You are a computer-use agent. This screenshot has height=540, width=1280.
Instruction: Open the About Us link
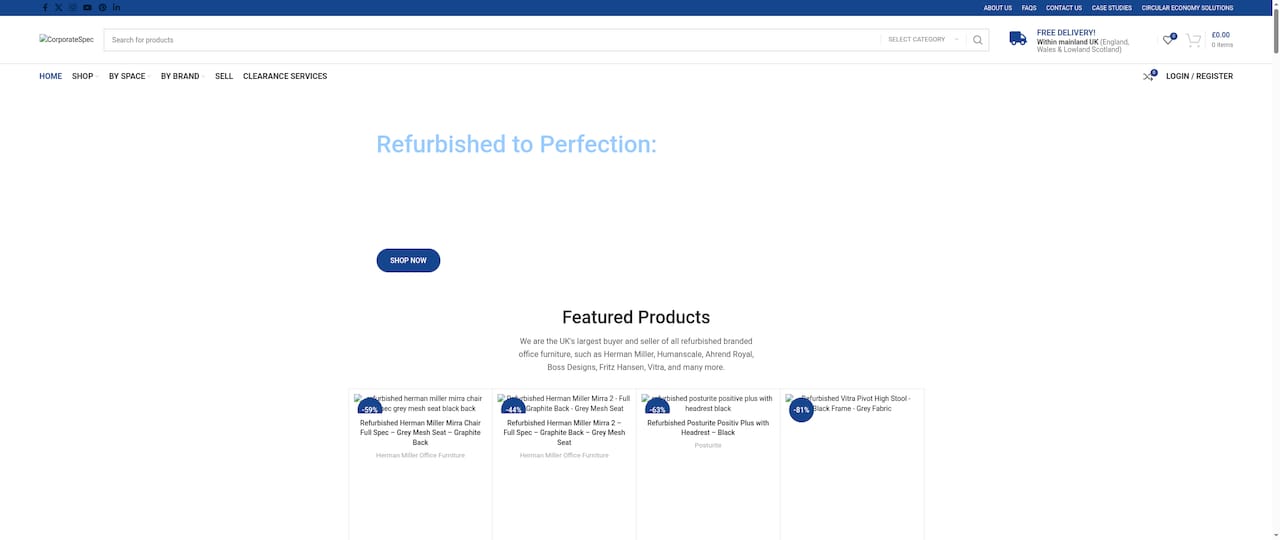997,8
